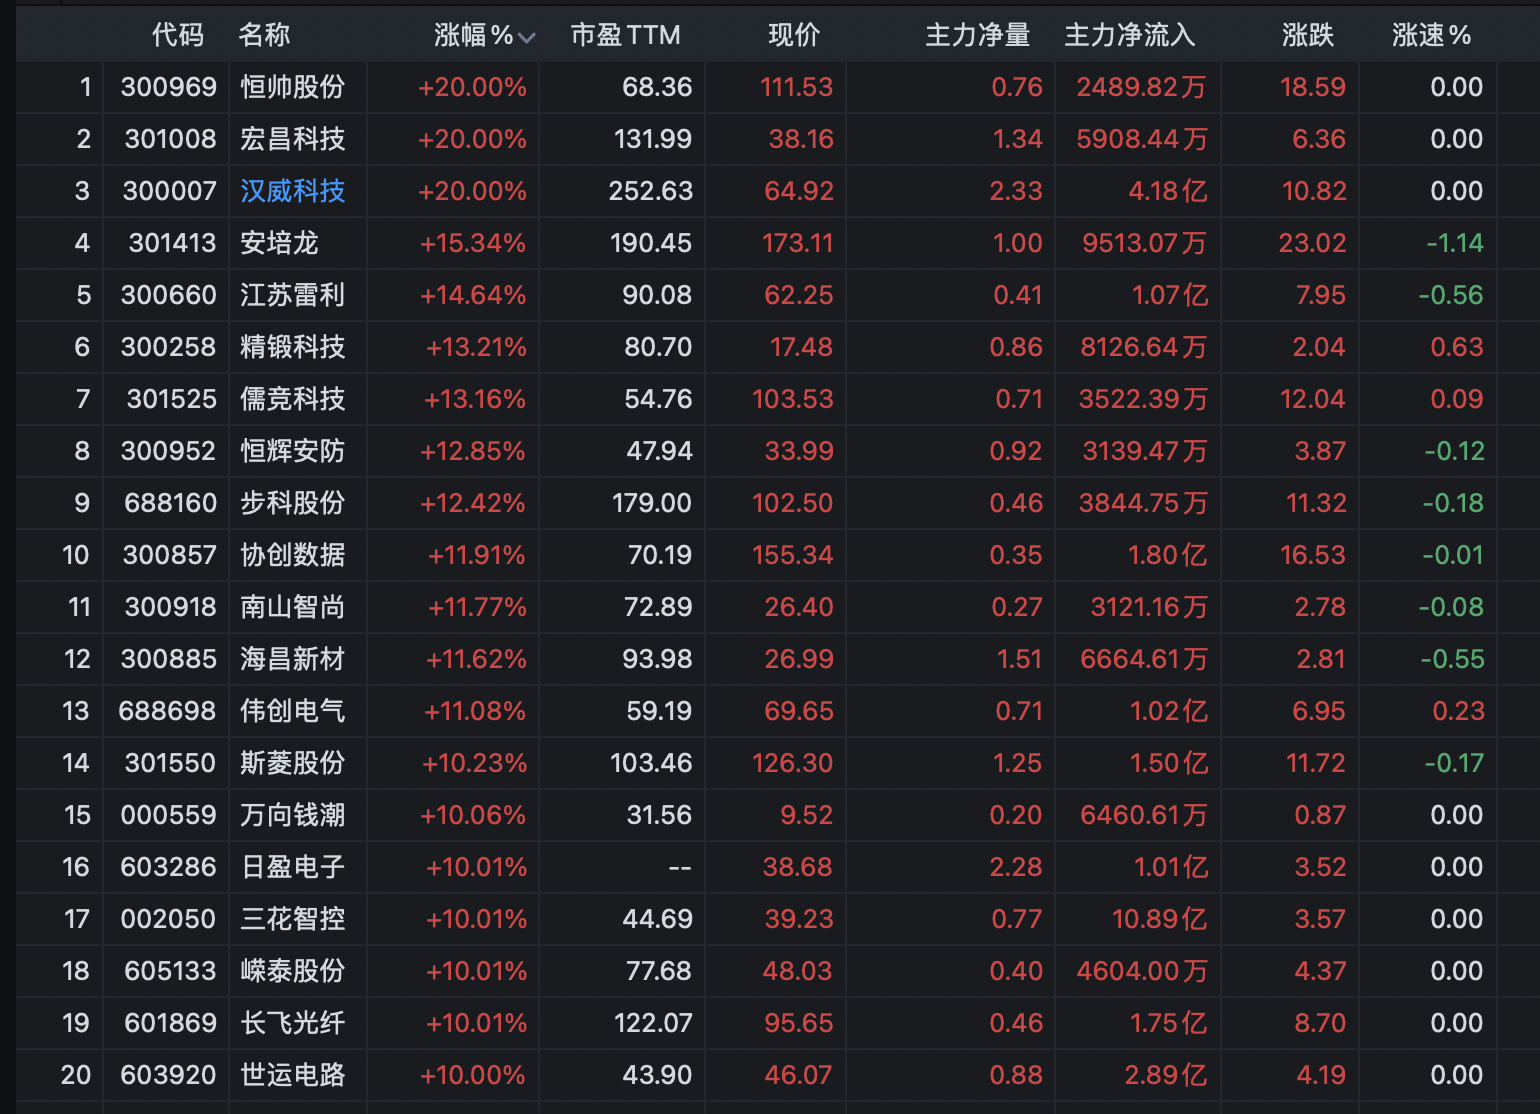Click the 代码 column header

click(x=177, y=35)
